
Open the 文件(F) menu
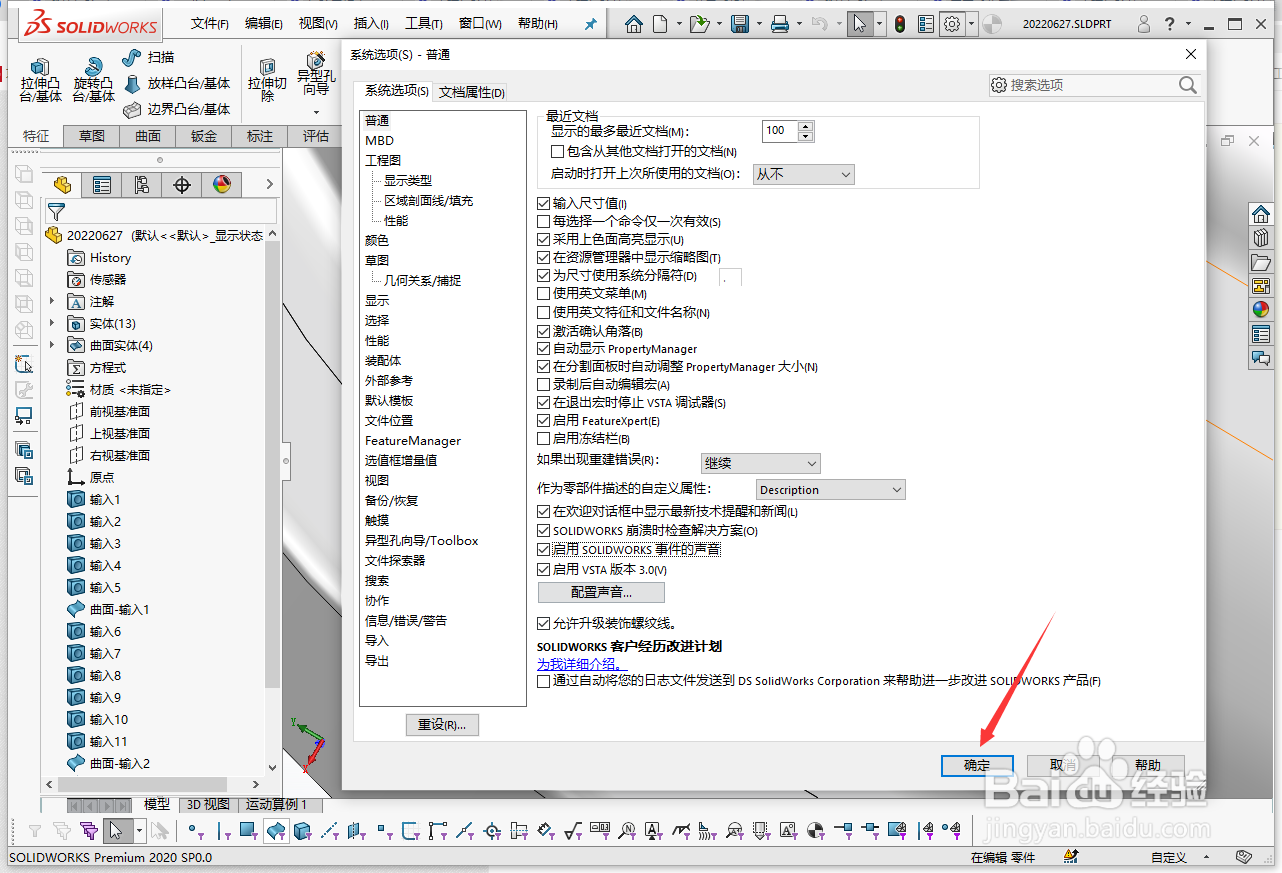click(210, 24)
